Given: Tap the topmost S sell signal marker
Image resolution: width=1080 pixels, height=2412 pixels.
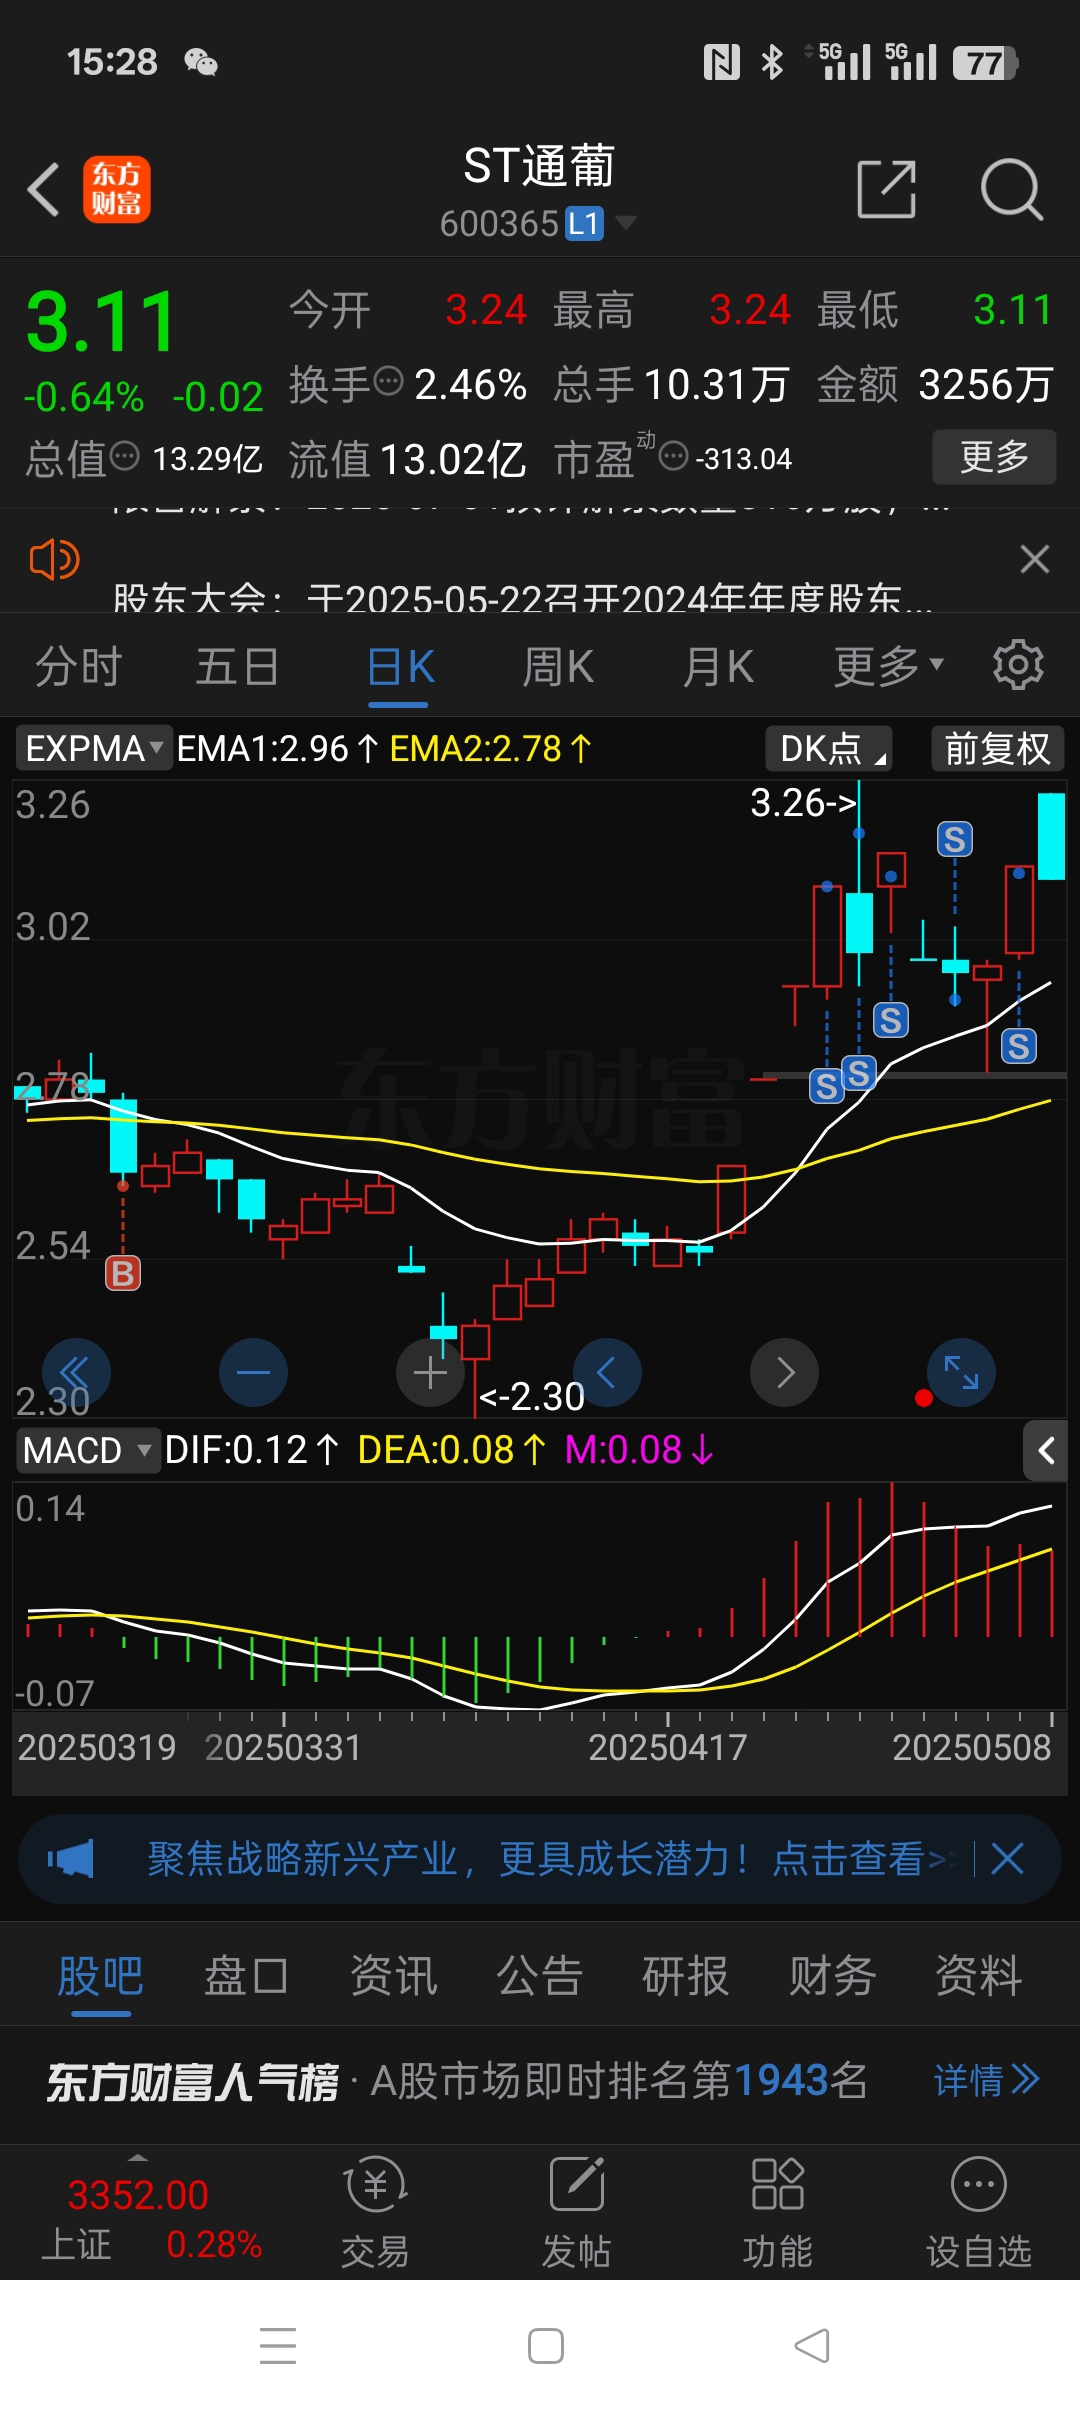Looking at the screenshot, I should point(955,839).
